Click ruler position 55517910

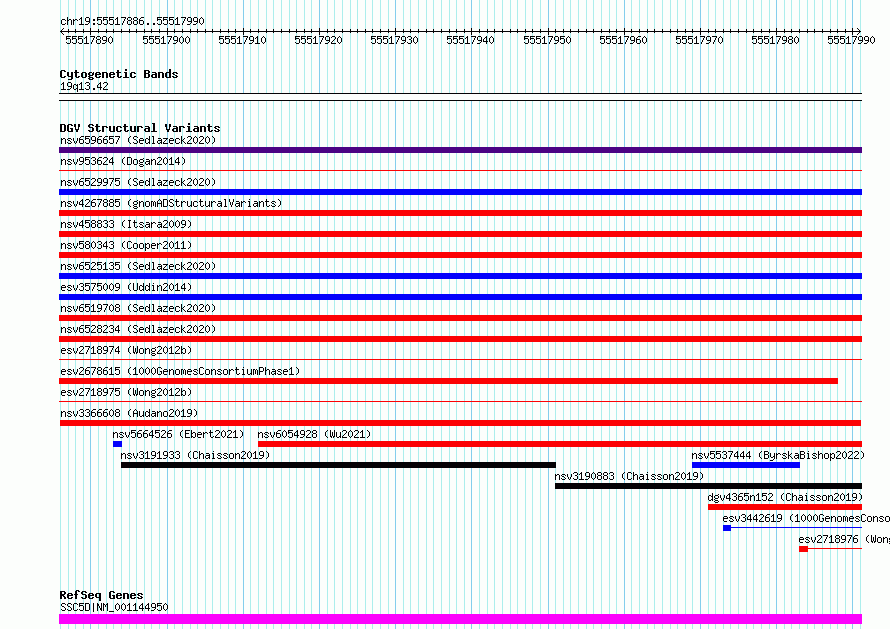tap(242, 40)
